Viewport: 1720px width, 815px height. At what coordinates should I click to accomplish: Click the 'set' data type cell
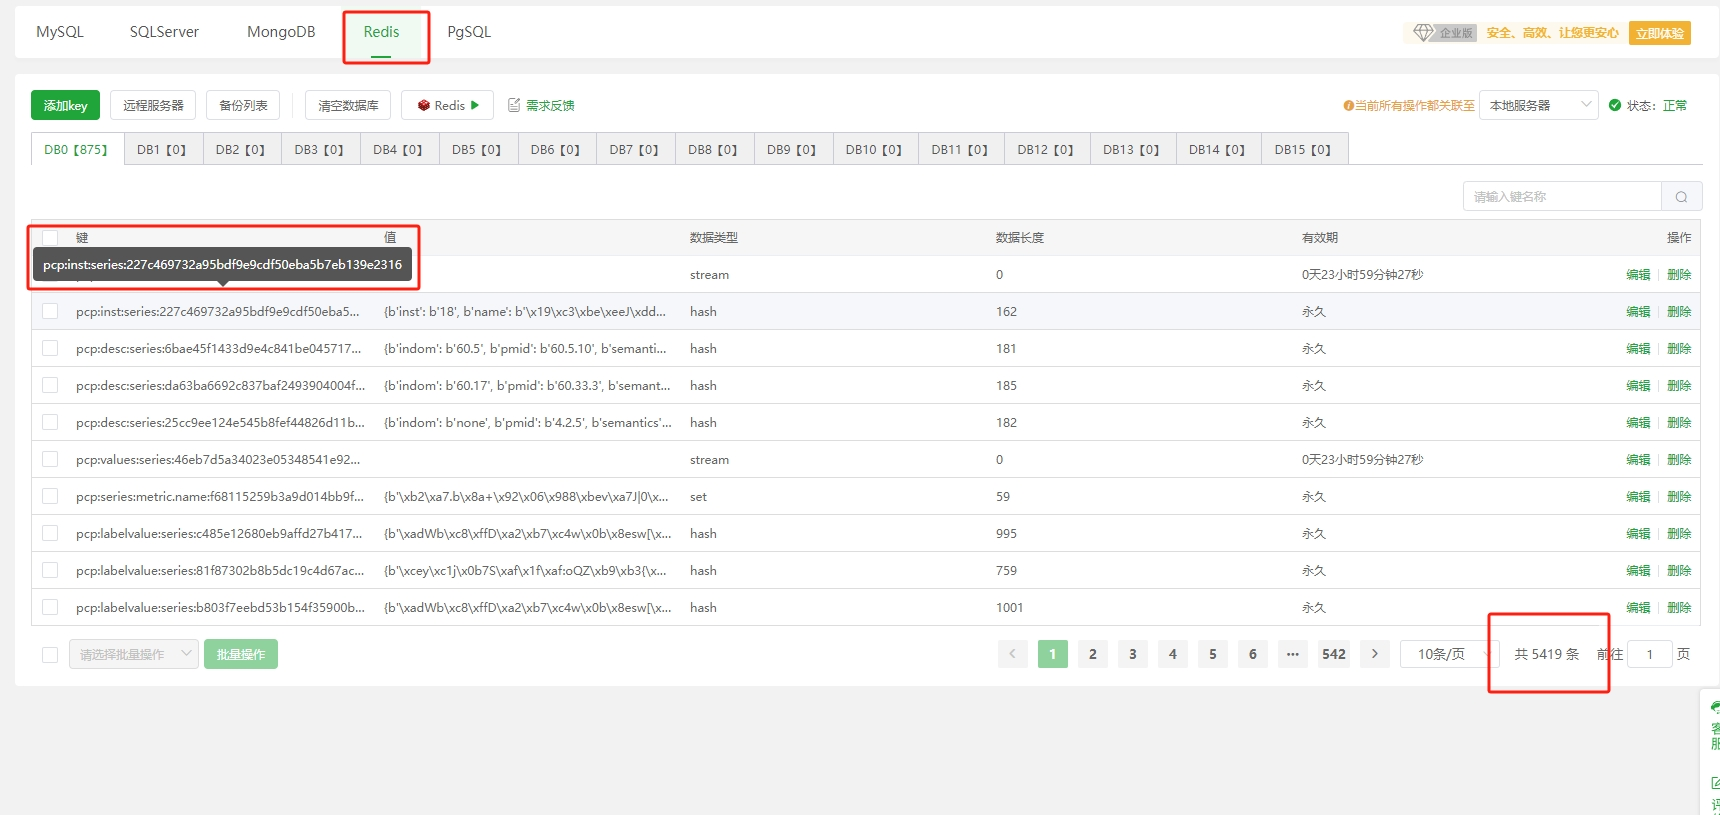[x=698, y=496]
